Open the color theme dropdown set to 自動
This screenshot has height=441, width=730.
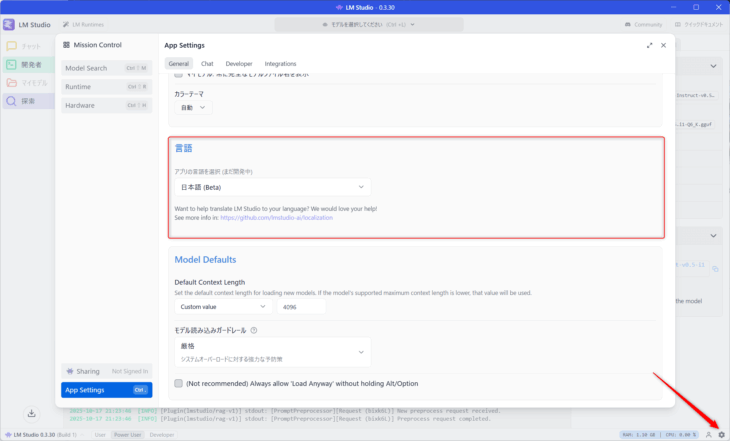(193, 107)
